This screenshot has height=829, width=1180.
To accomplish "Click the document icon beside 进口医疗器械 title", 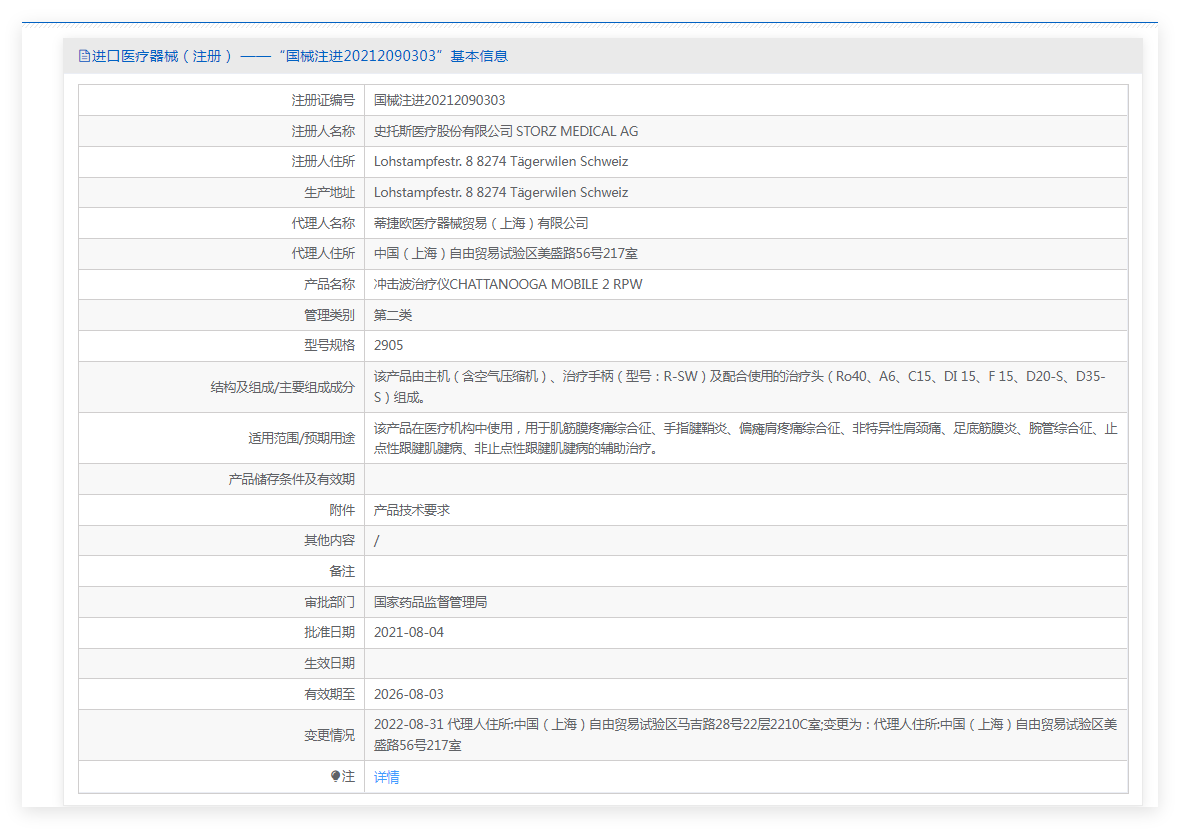I will [x=84, y=56].
